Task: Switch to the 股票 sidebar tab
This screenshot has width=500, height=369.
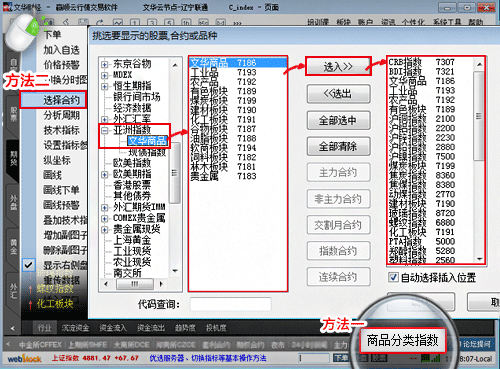Action: click(x=13, y=114)
